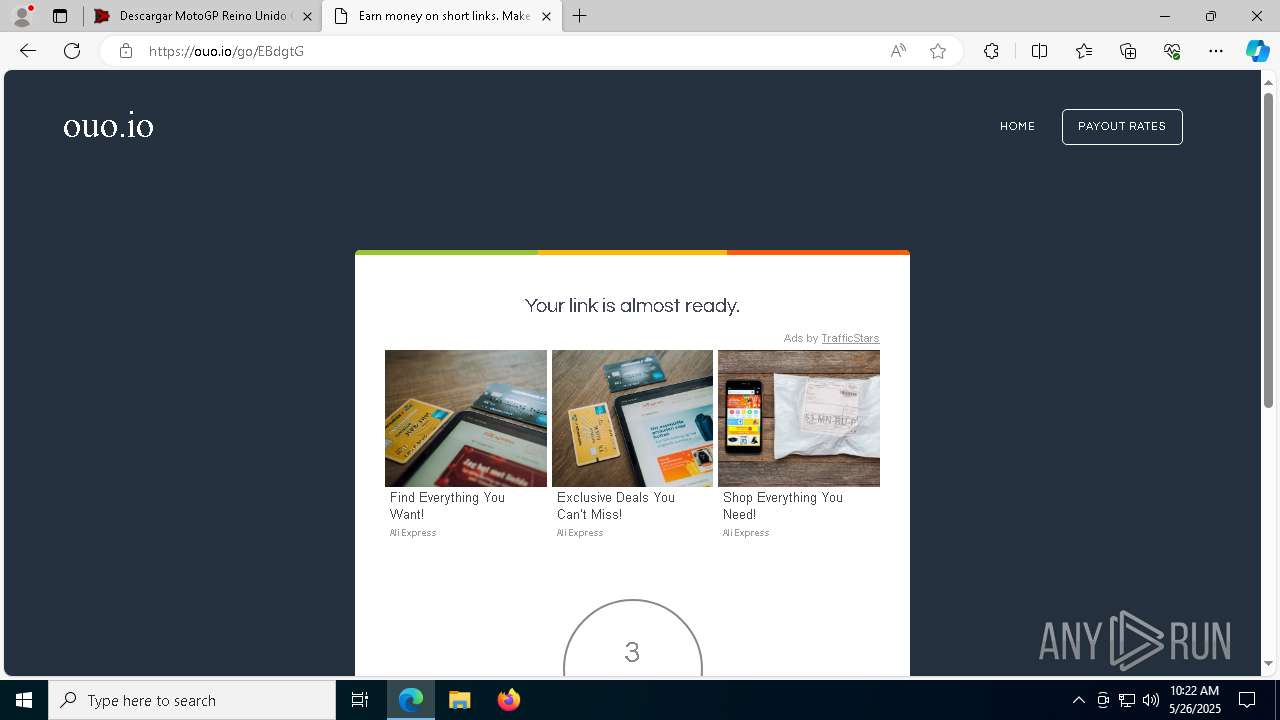The width and height of the screenshot is (1280, 720).
Task: Open the Shop Everything You Need ad image
Action: click(x=799, y=418)
